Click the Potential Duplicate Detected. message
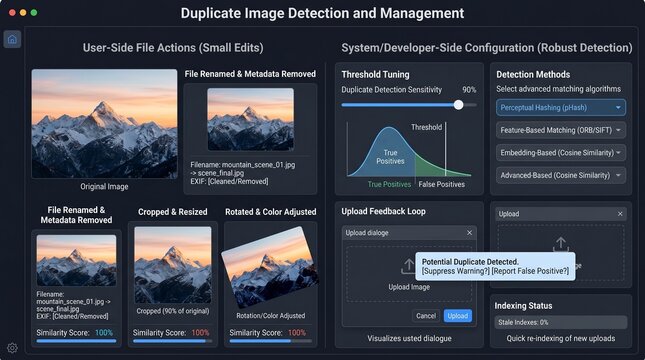This screenshot has height=360, width=645. pyautogui.click(x=470, y=262)
